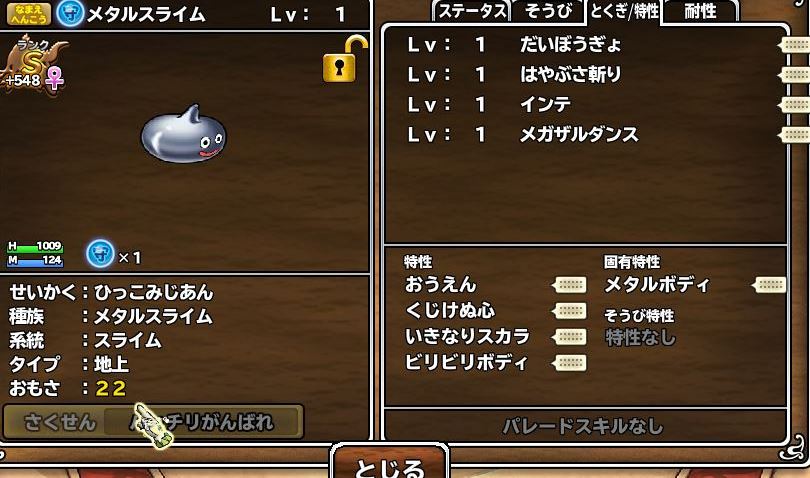Show details tag for くじけぬ心 trait
810x478 pixels.
click(x=569, y=311)
